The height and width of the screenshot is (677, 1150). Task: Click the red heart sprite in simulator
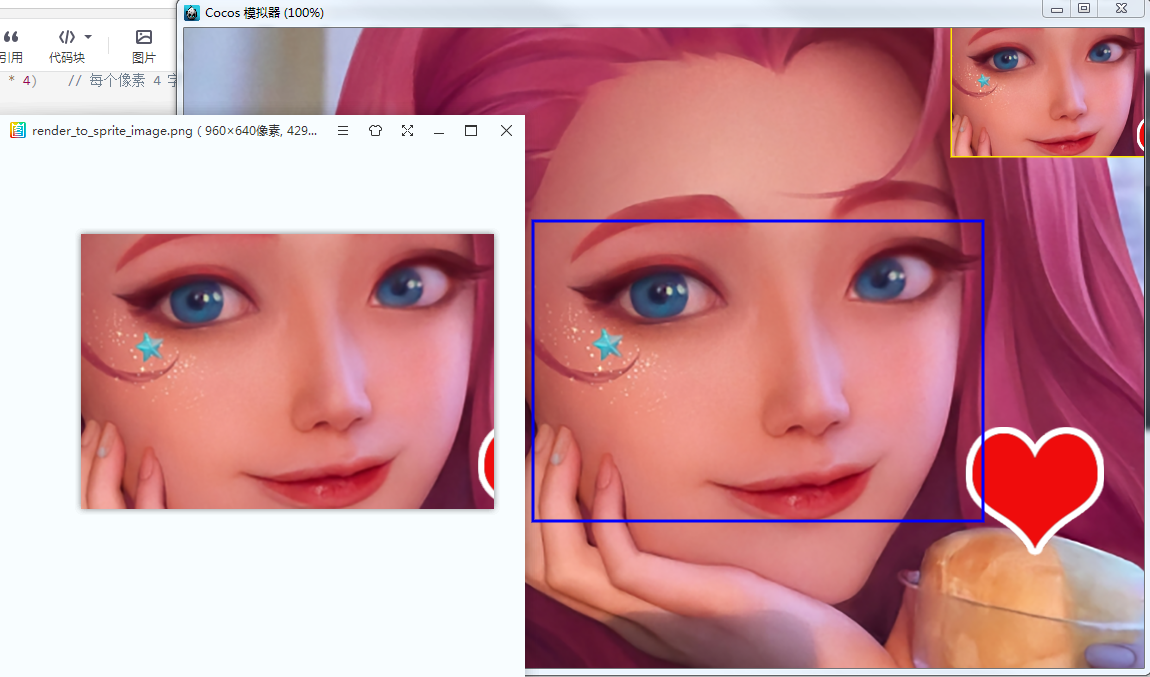coord(1035,489)
